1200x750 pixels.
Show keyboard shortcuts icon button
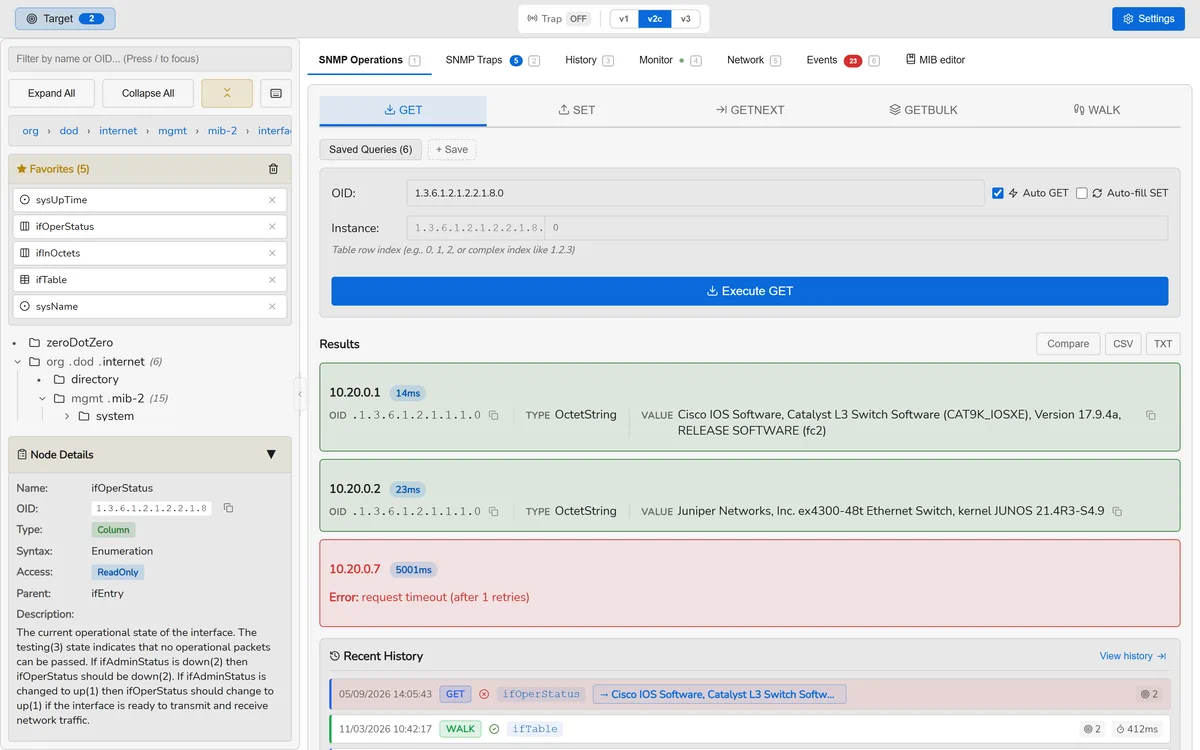click(275, 93)
